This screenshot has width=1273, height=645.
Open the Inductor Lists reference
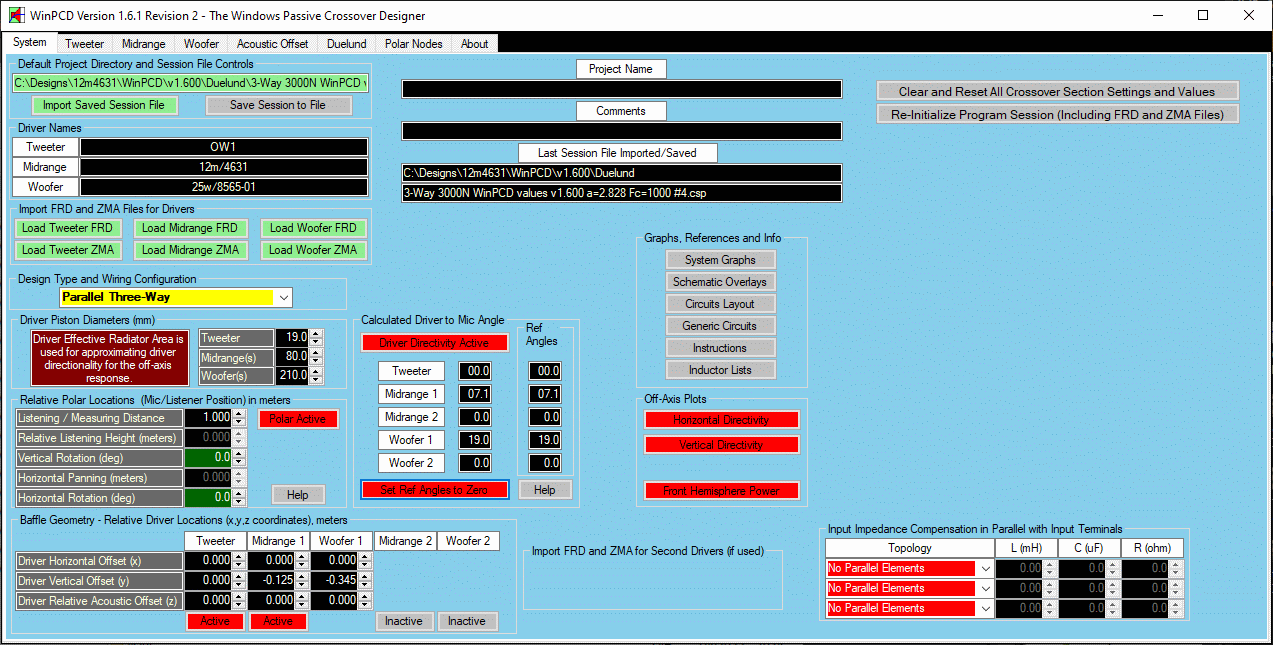click(720, 370)
